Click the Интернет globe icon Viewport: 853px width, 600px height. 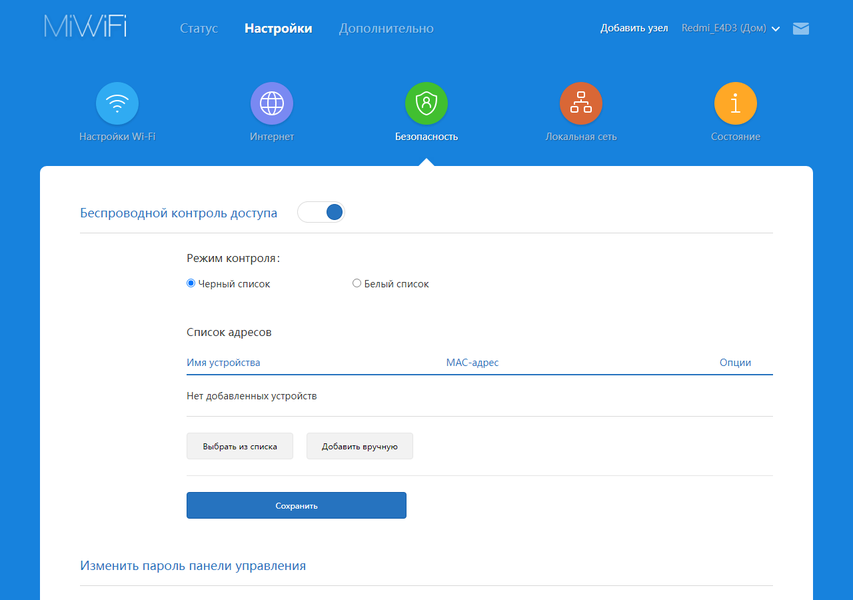pos(271,103)
